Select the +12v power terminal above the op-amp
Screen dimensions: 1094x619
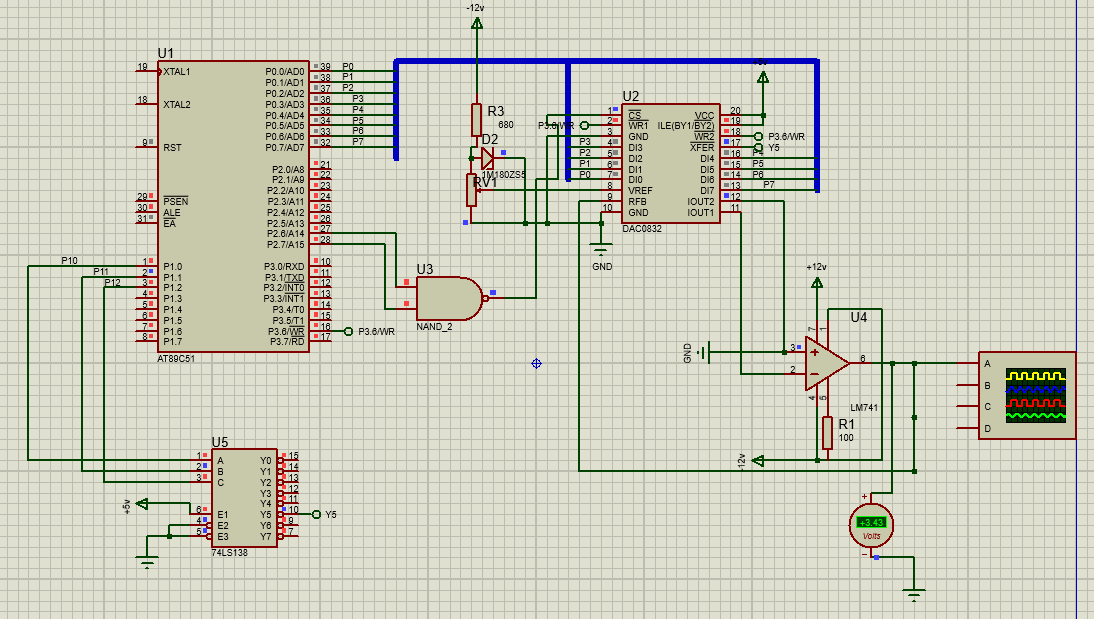coord(817,283)
